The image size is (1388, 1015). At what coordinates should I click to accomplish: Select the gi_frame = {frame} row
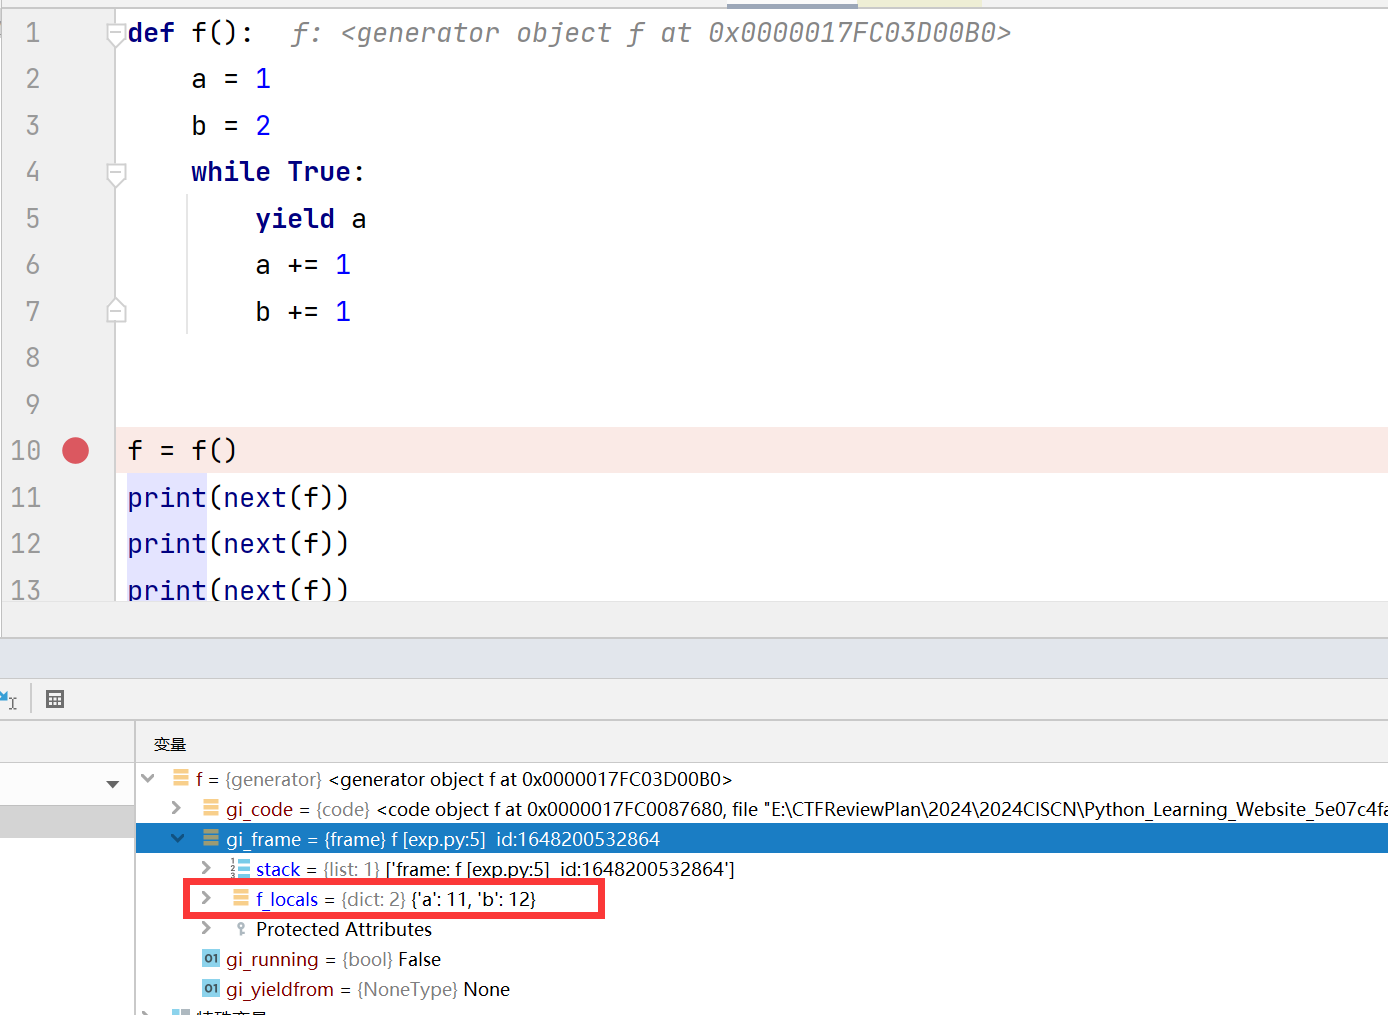(762, 838)
